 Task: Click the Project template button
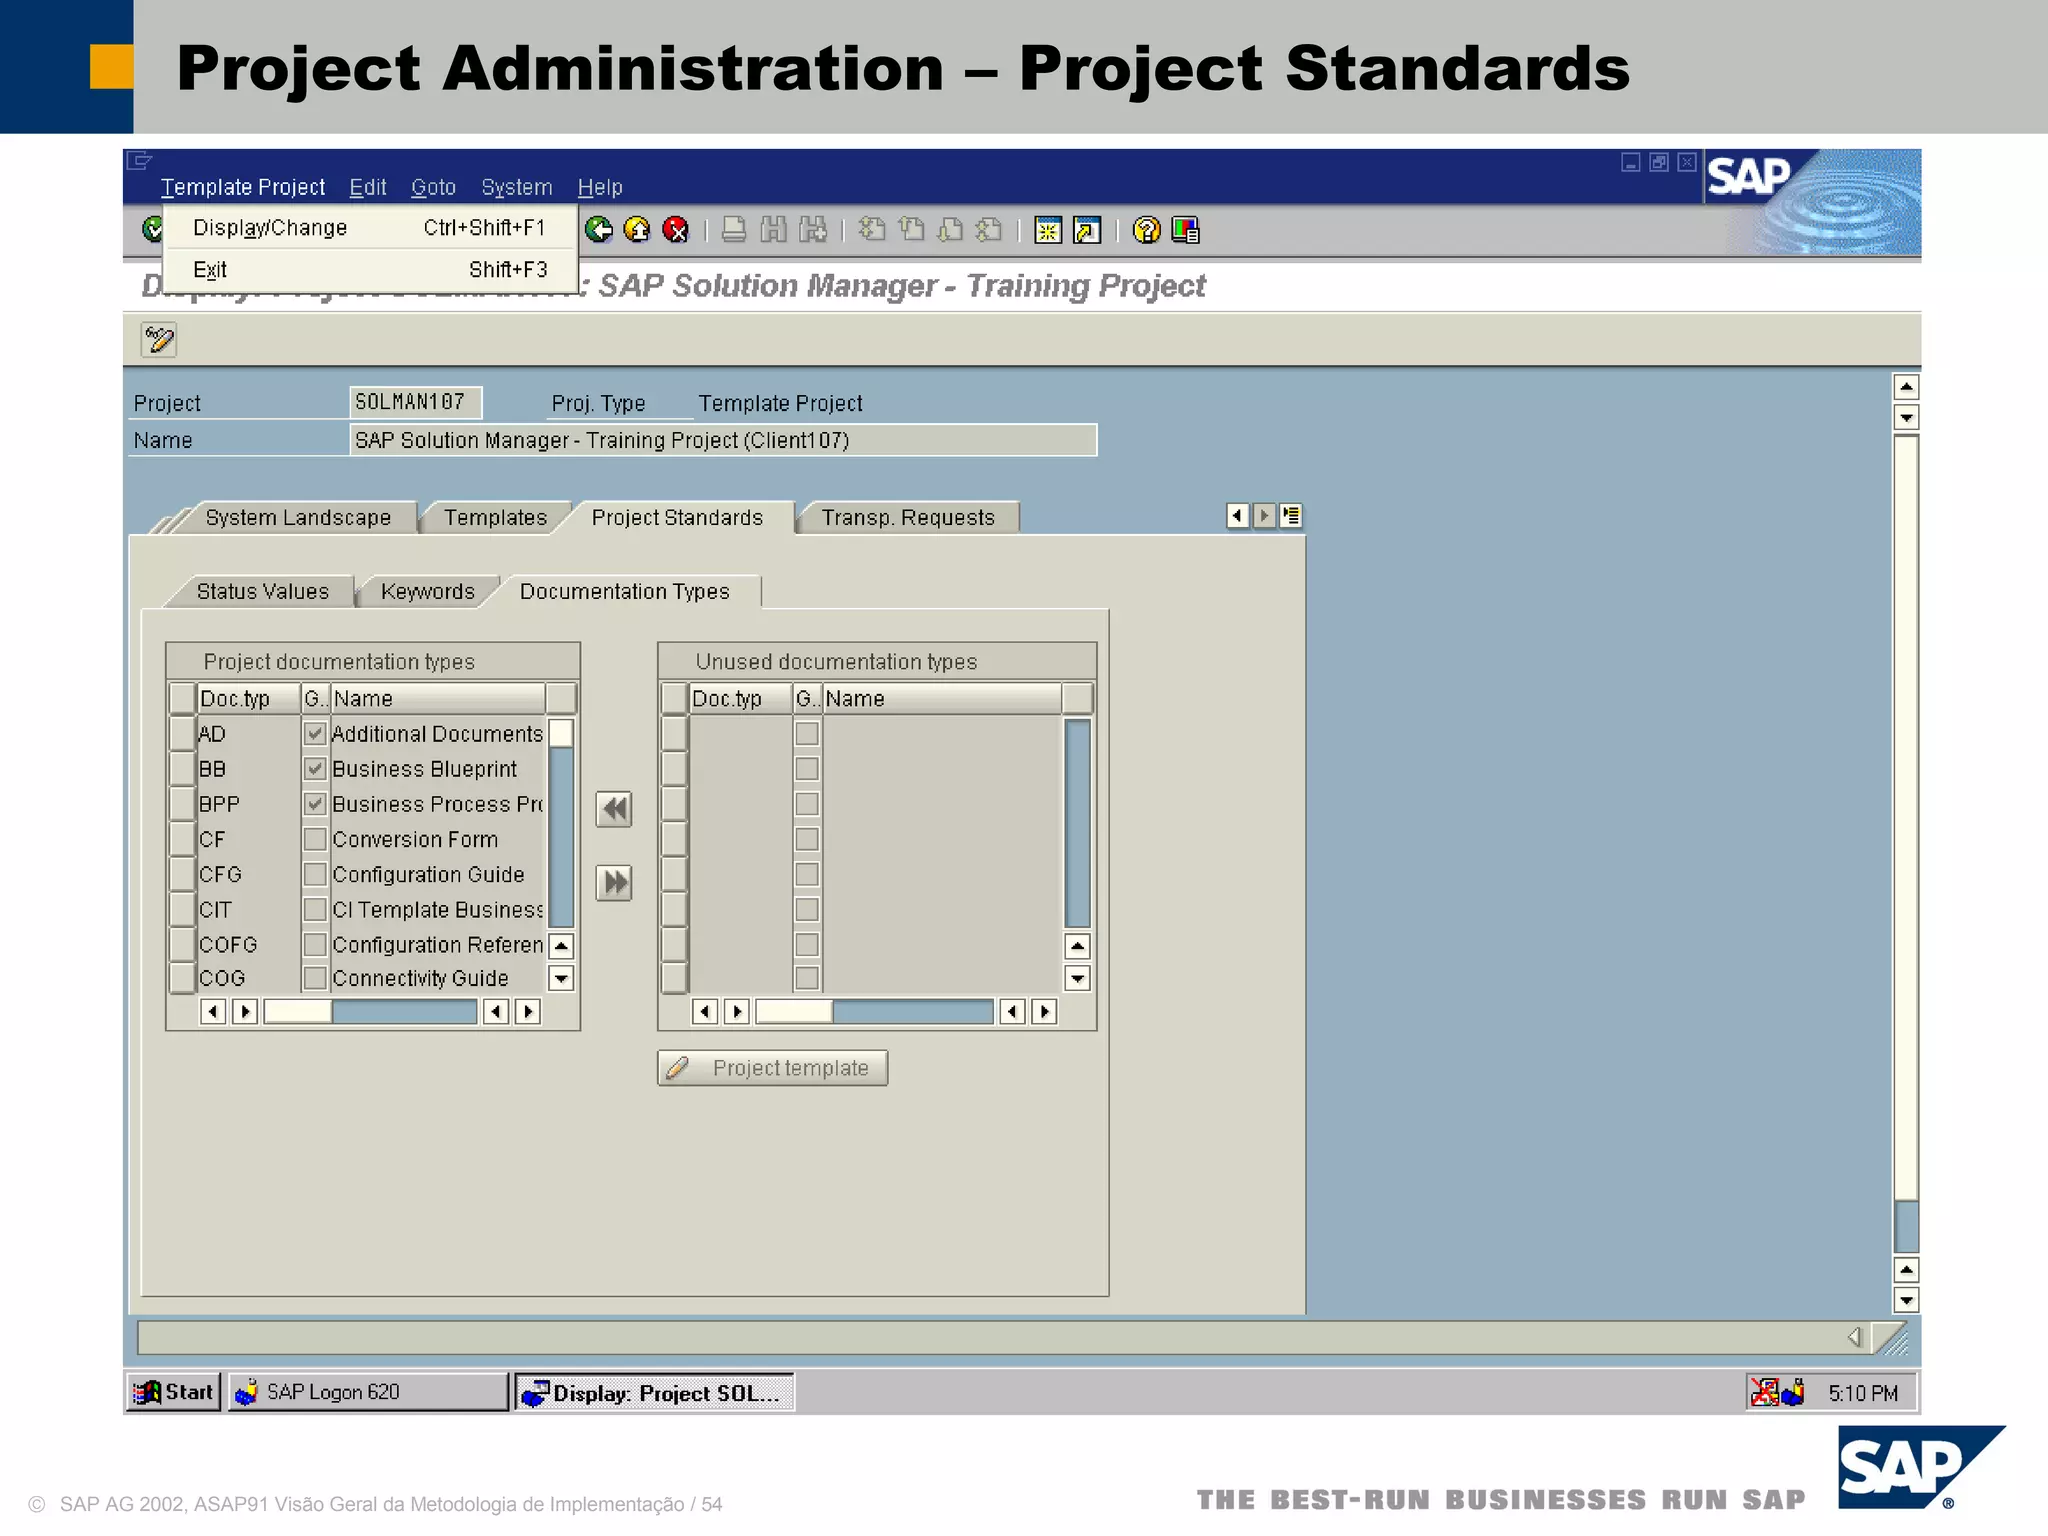click(772, 1068)
